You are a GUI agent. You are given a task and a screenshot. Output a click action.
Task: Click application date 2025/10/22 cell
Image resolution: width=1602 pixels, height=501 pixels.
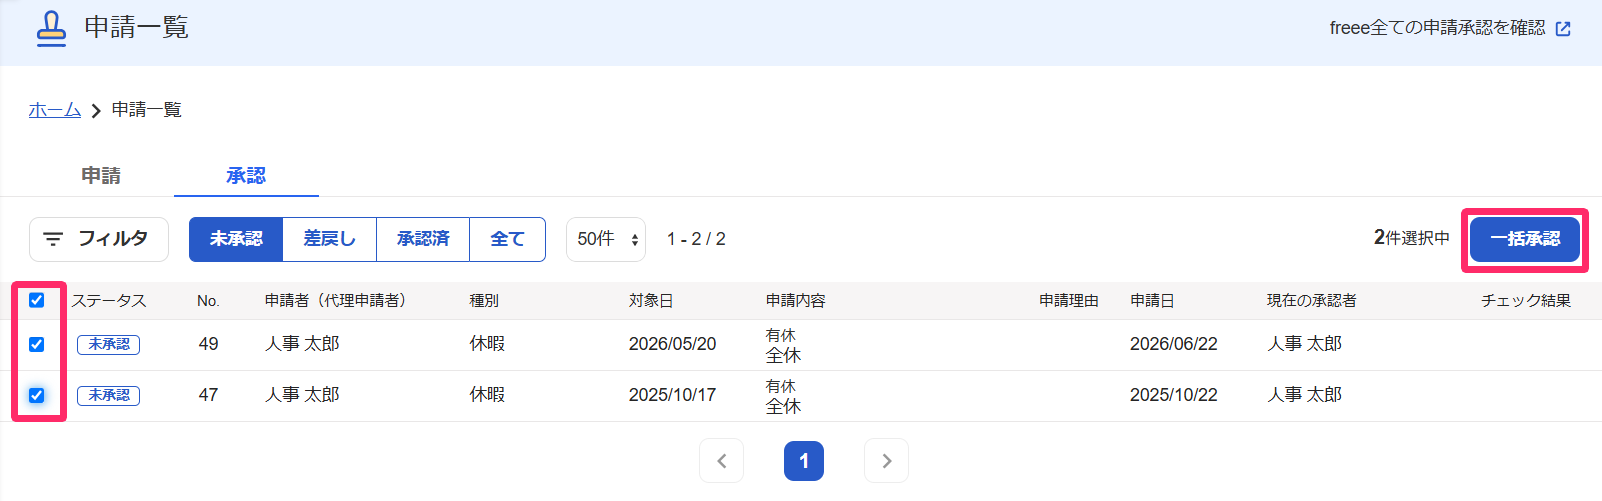pyautogui.click(x=1174, y=395)
